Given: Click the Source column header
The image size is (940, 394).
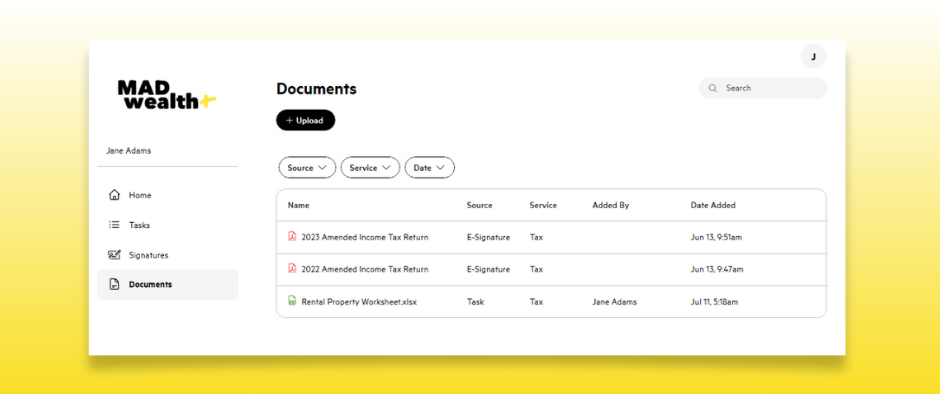Looking at the screenshot, I should click(x=480, y=205).
